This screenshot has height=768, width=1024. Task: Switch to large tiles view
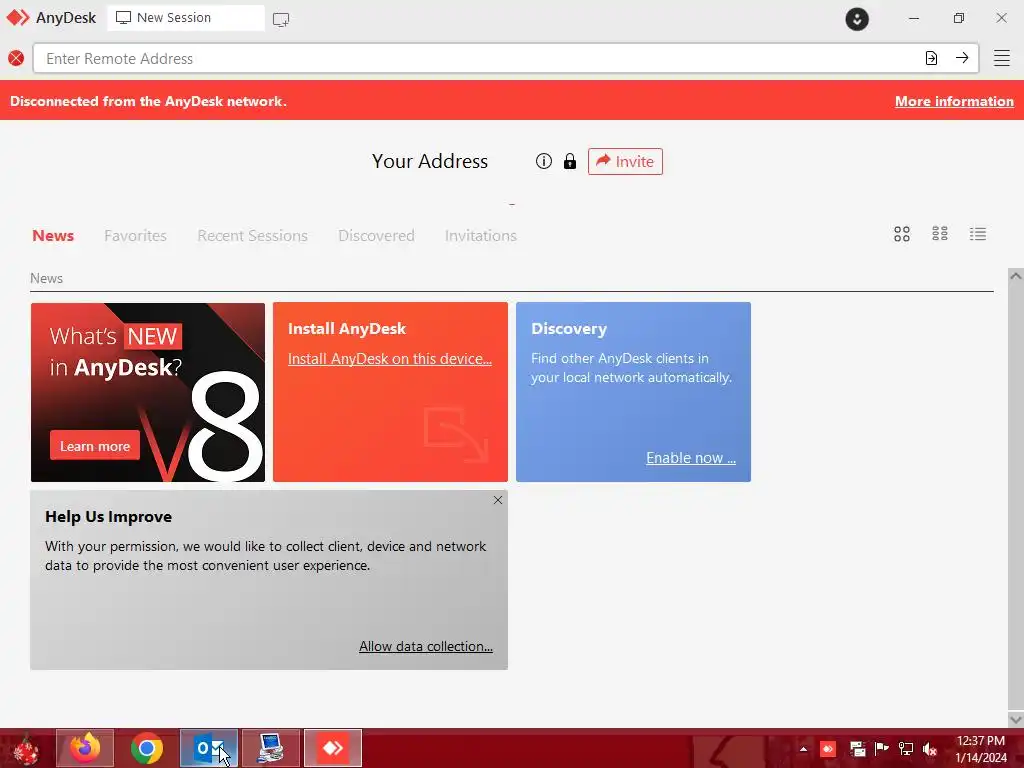(x=902, y=234)
